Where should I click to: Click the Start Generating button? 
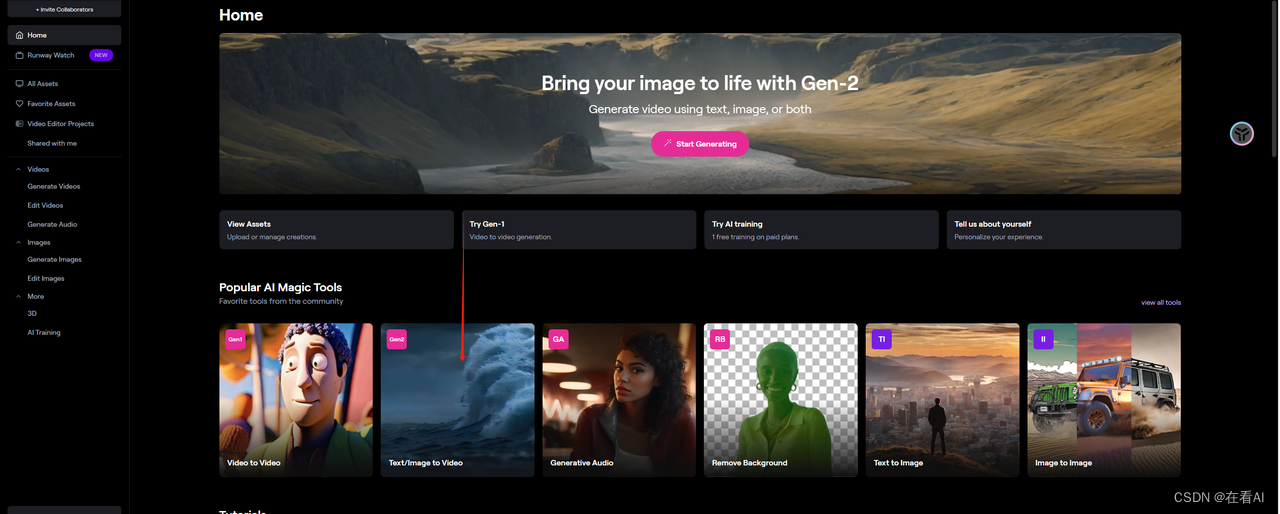[x=700, y=144]
